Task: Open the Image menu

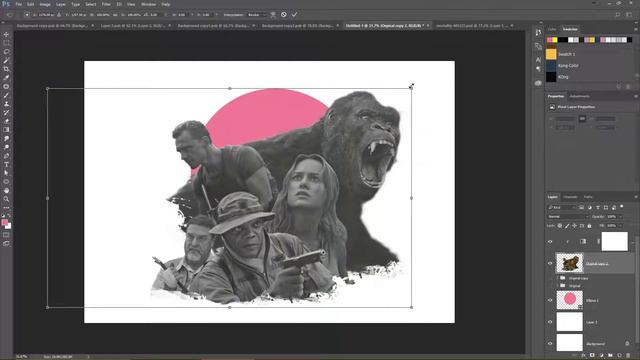Action: pyautogui.click(x=45, y=4)
